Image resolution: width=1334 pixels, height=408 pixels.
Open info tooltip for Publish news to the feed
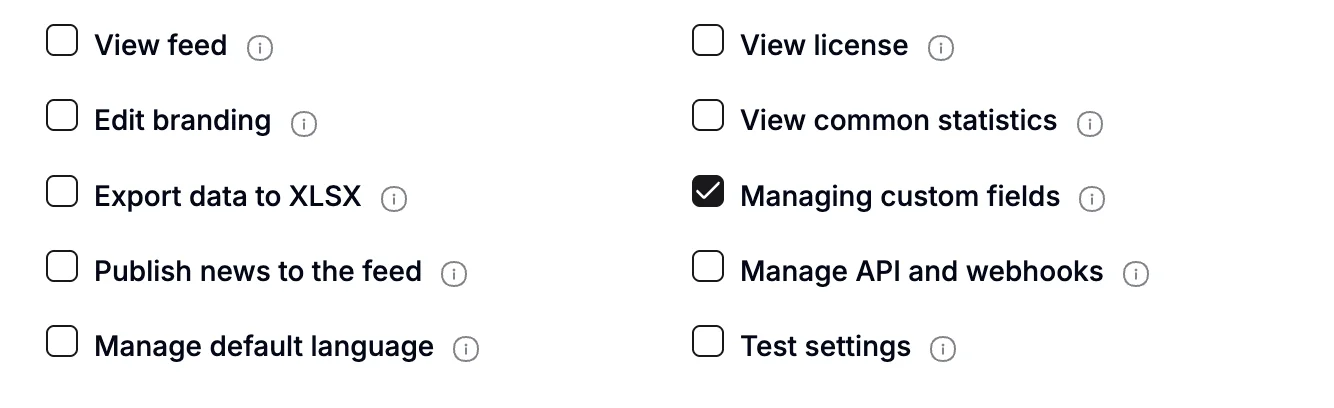[x=455, y=274]
